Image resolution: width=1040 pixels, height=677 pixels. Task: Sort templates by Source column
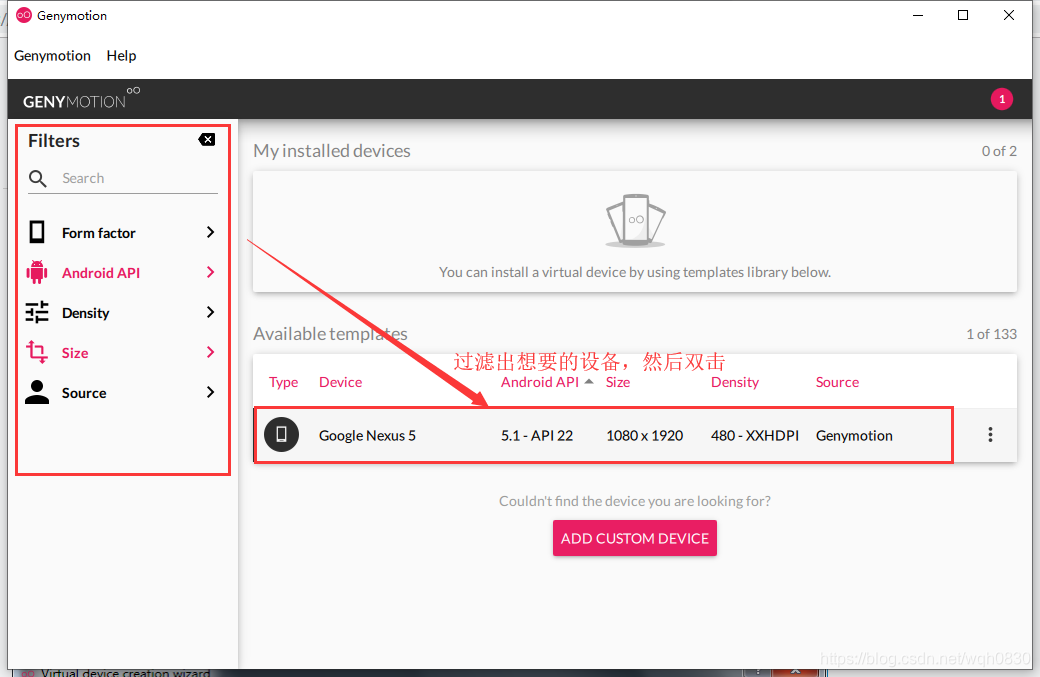coord(837,382)
